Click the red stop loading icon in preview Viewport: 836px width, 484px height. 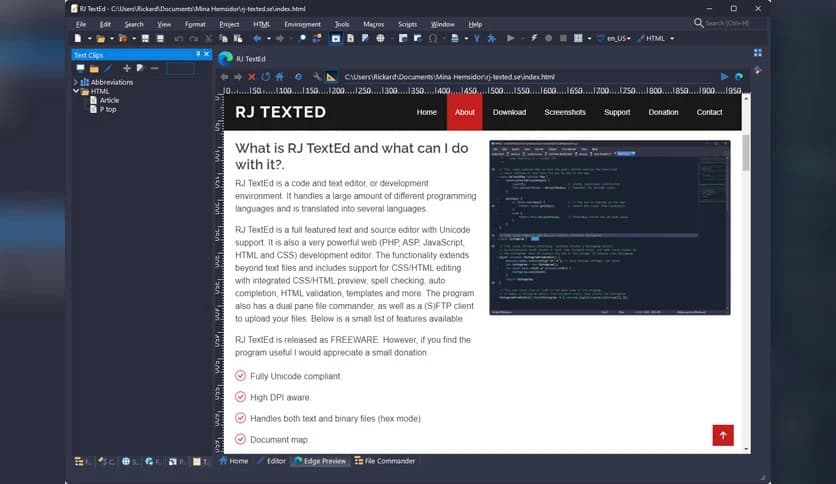click(251, 77)
